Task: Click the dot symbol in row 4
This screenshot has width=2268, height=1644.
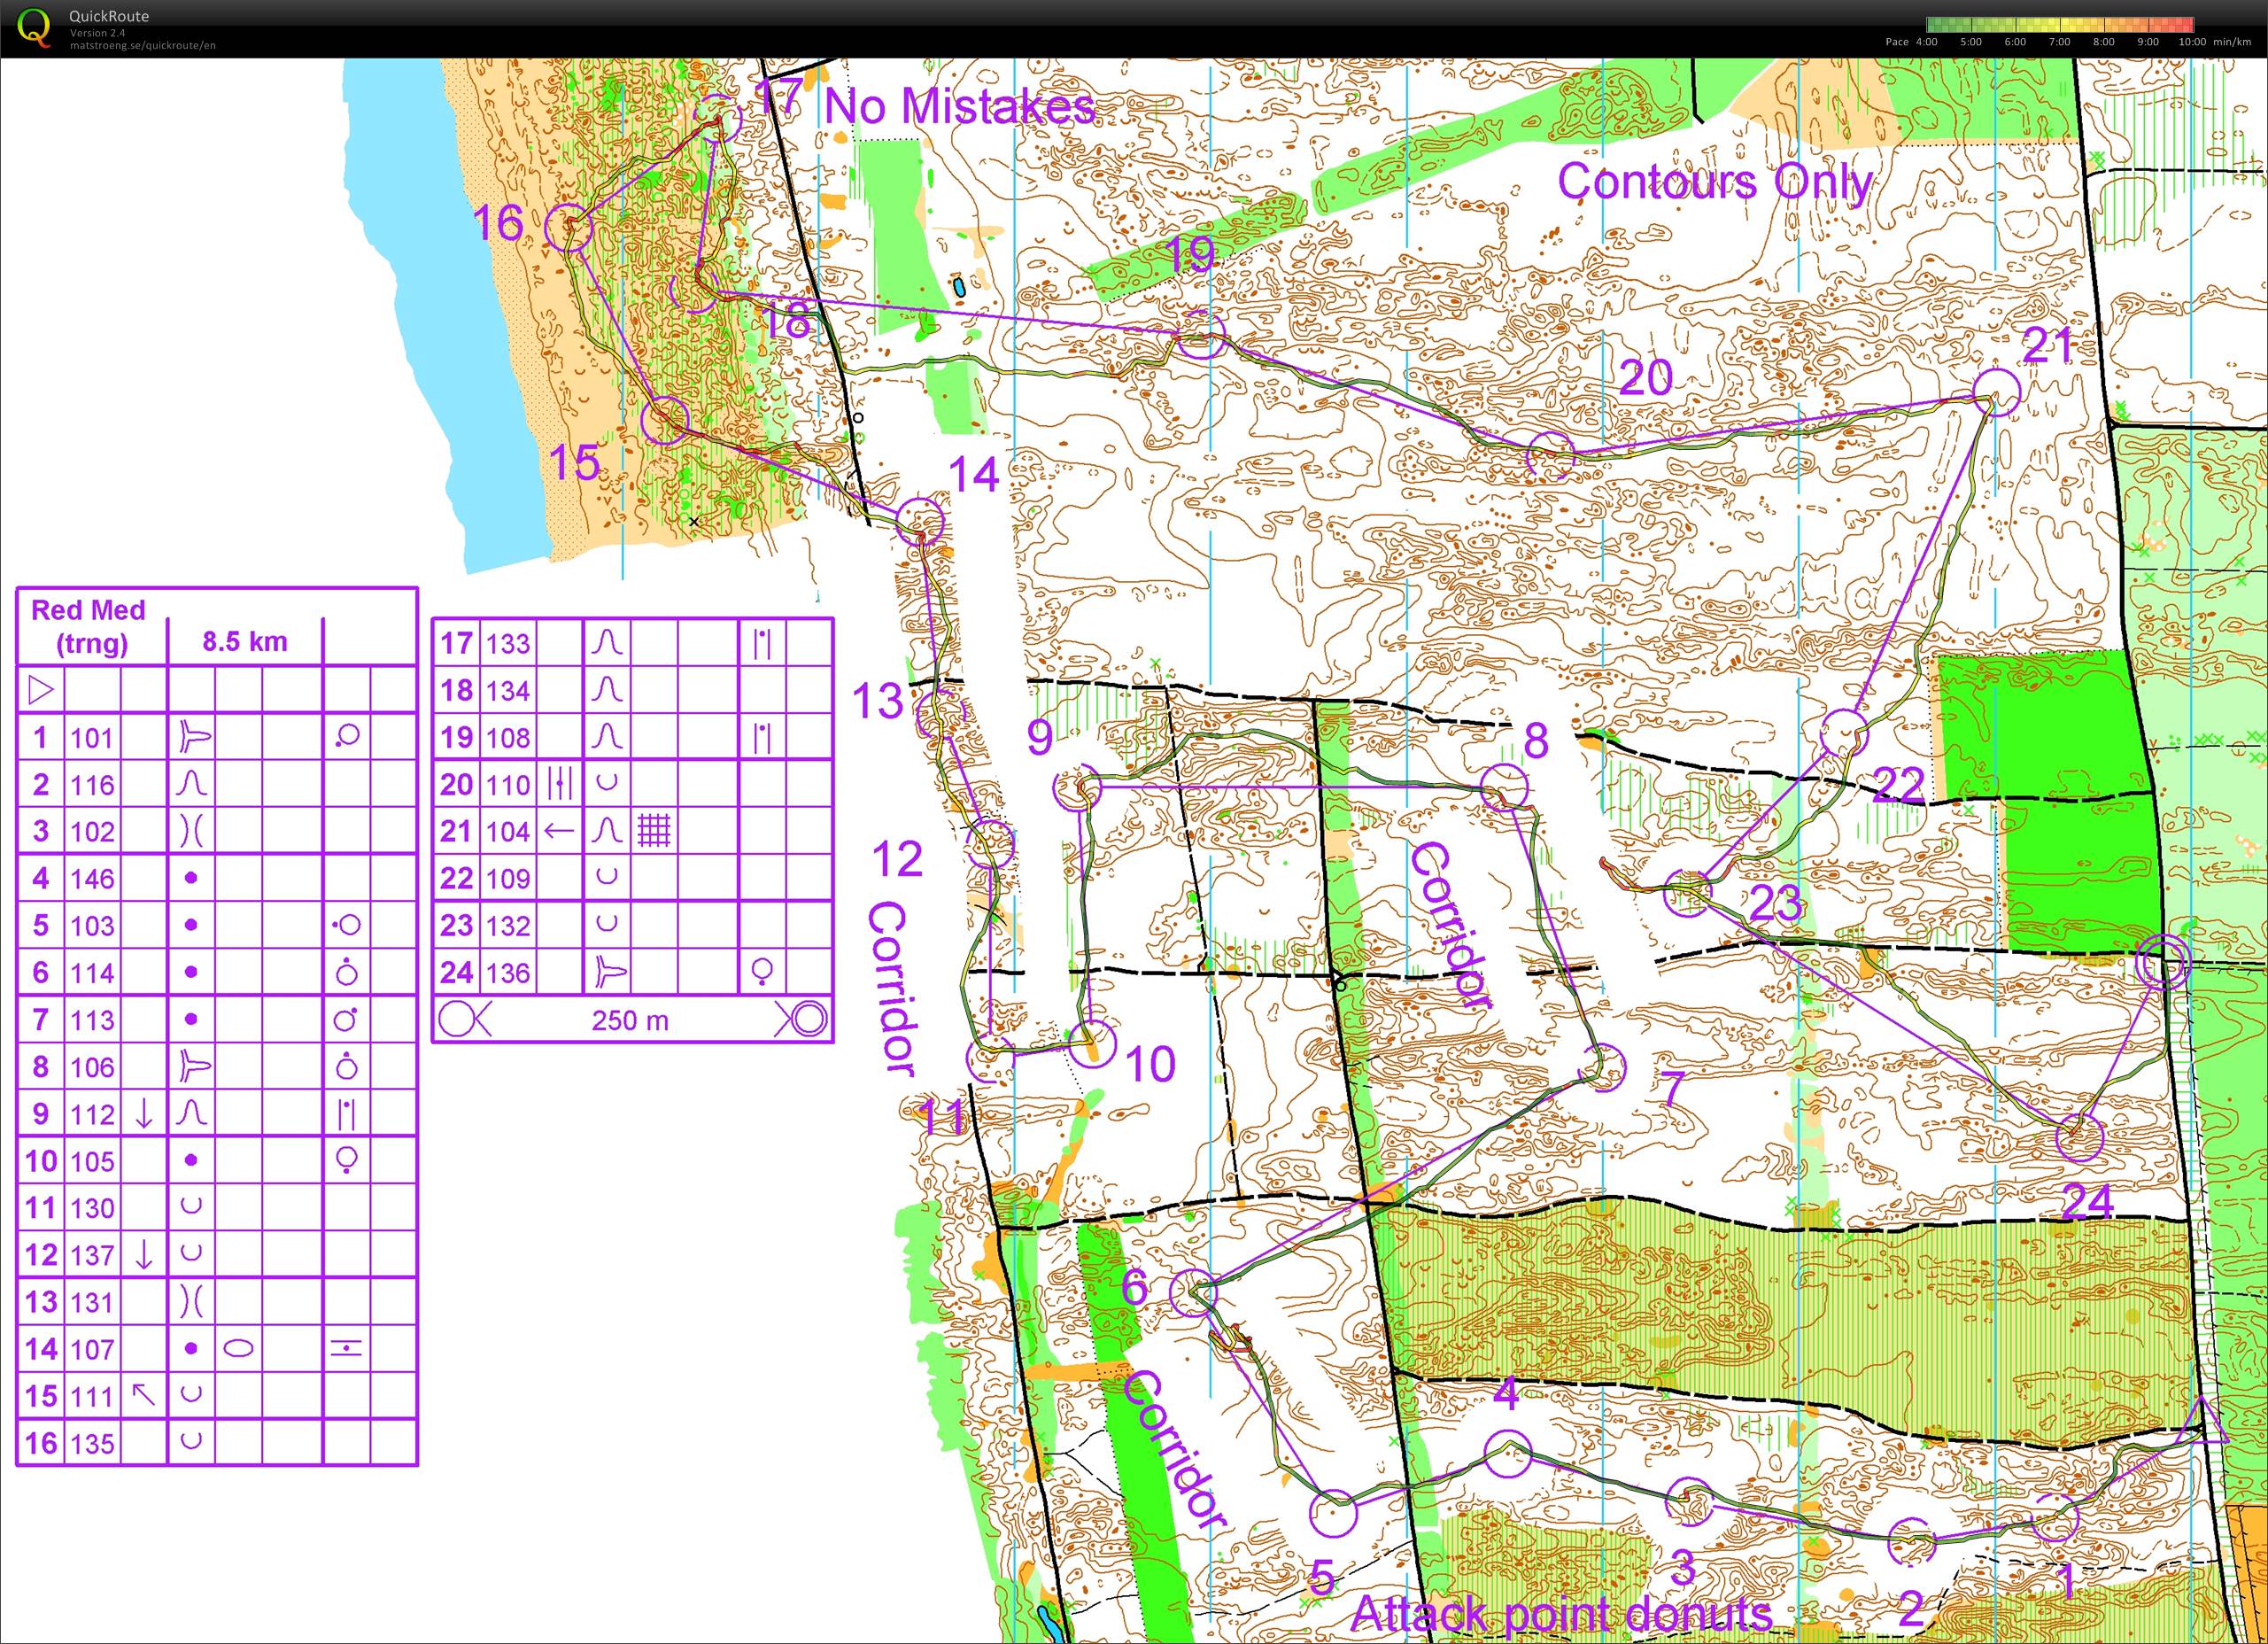Action: pyautogui.click(x=191, y=878)
